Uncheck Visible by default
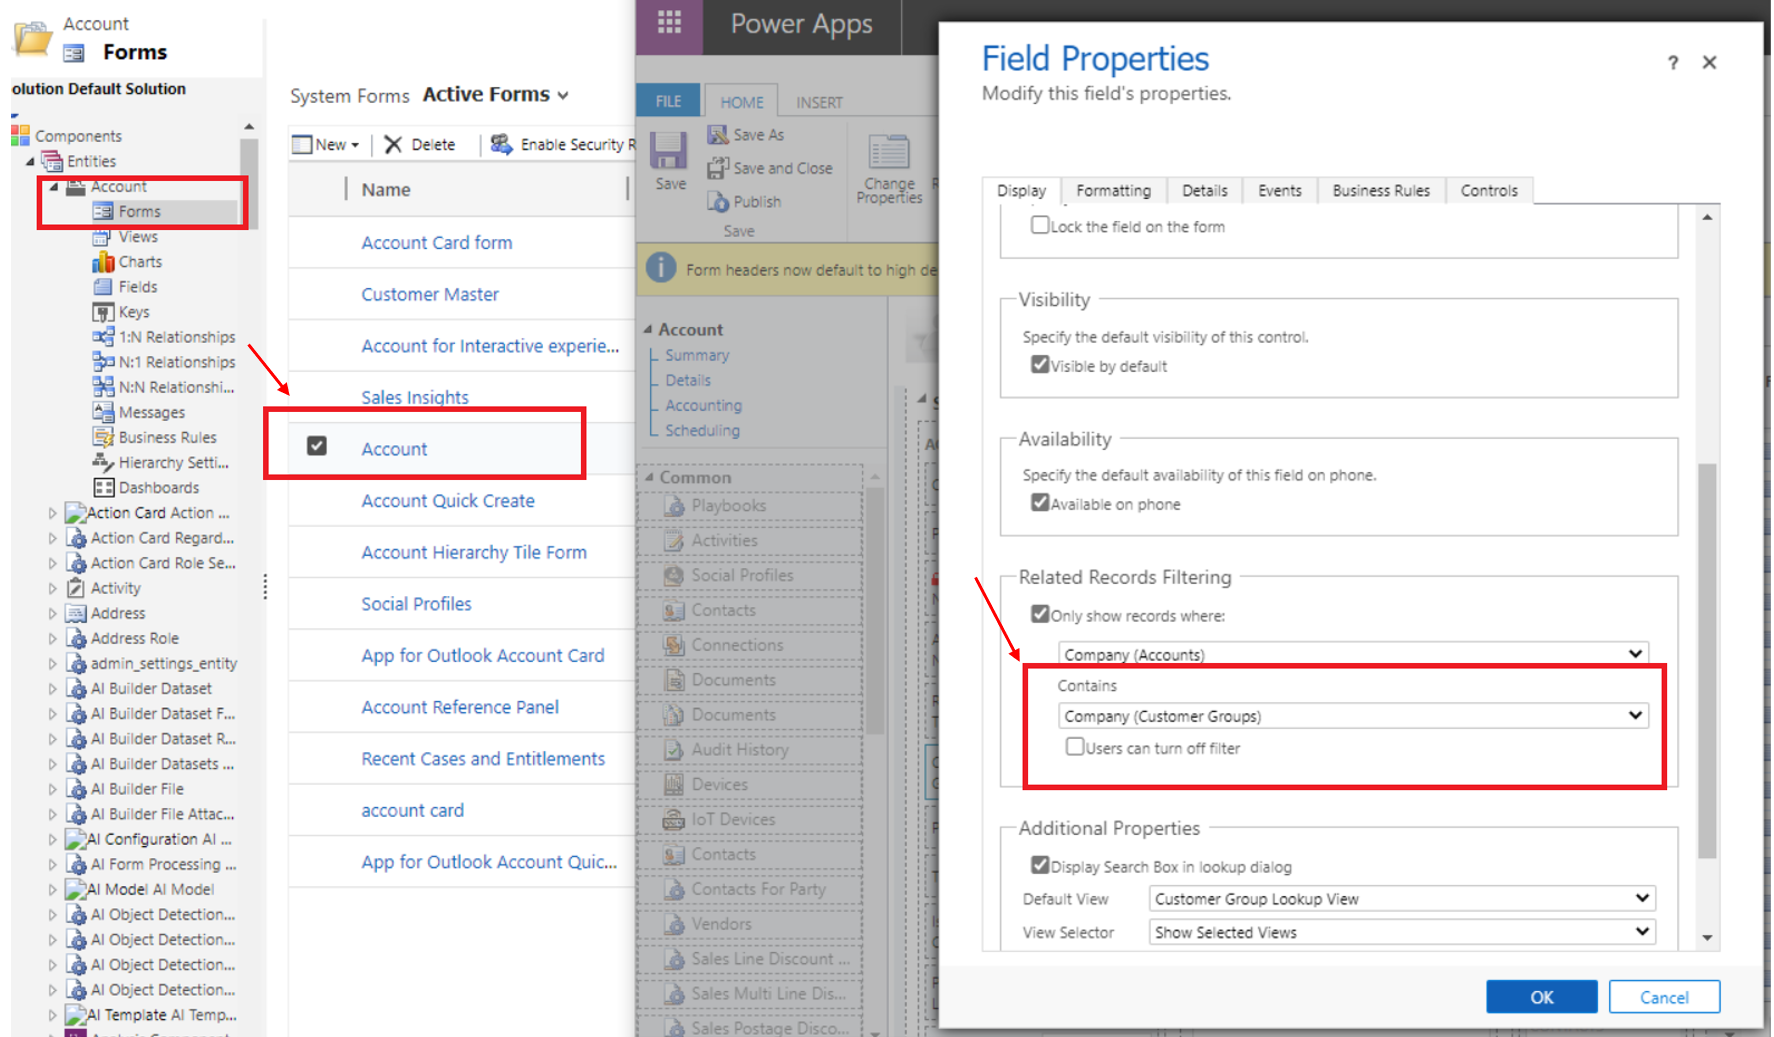Image resolution: width=1774 pixels, height=1037 pixels. [x=1040, y=364]
